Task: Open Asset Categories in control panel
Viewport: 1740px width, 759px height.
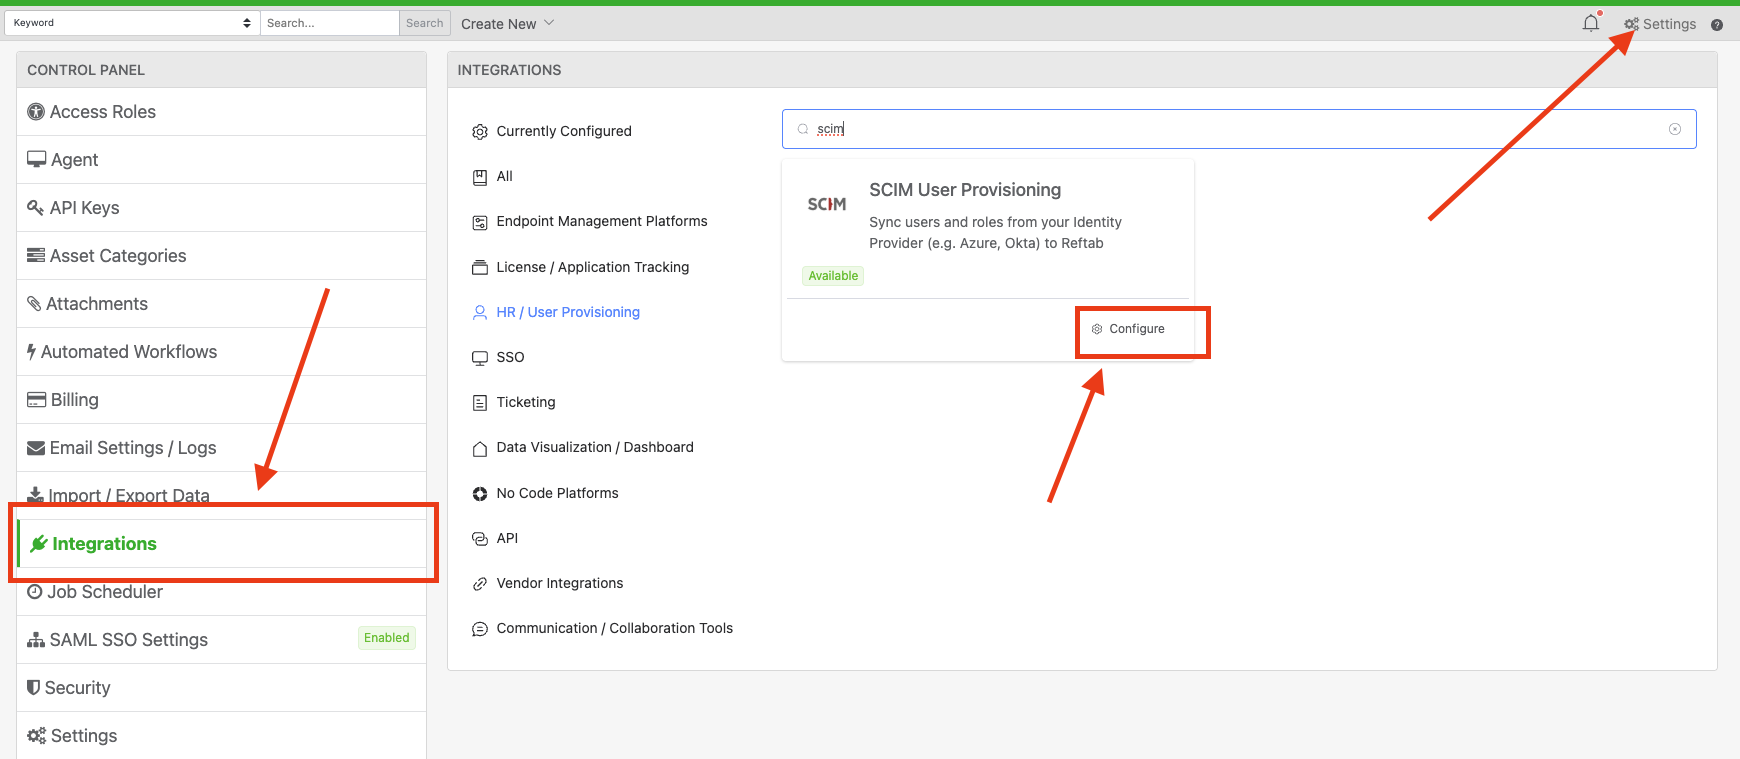Action: coord(221,256)
